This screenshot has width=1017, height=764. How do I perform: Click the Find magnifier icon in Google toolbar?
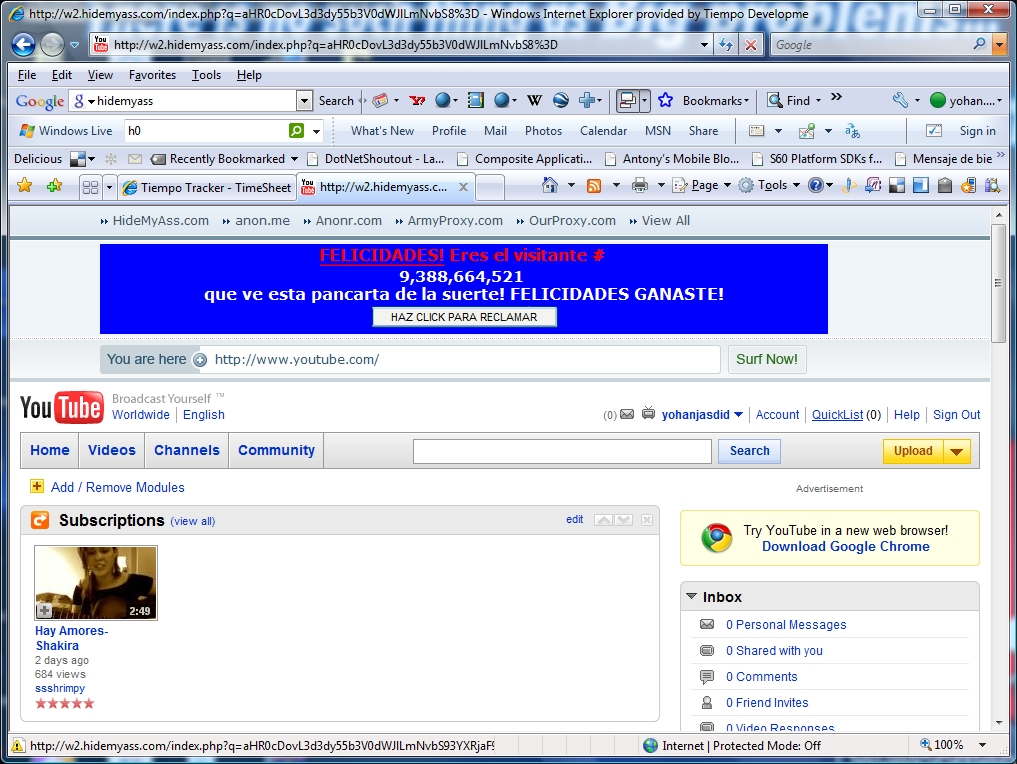[774, 101]
